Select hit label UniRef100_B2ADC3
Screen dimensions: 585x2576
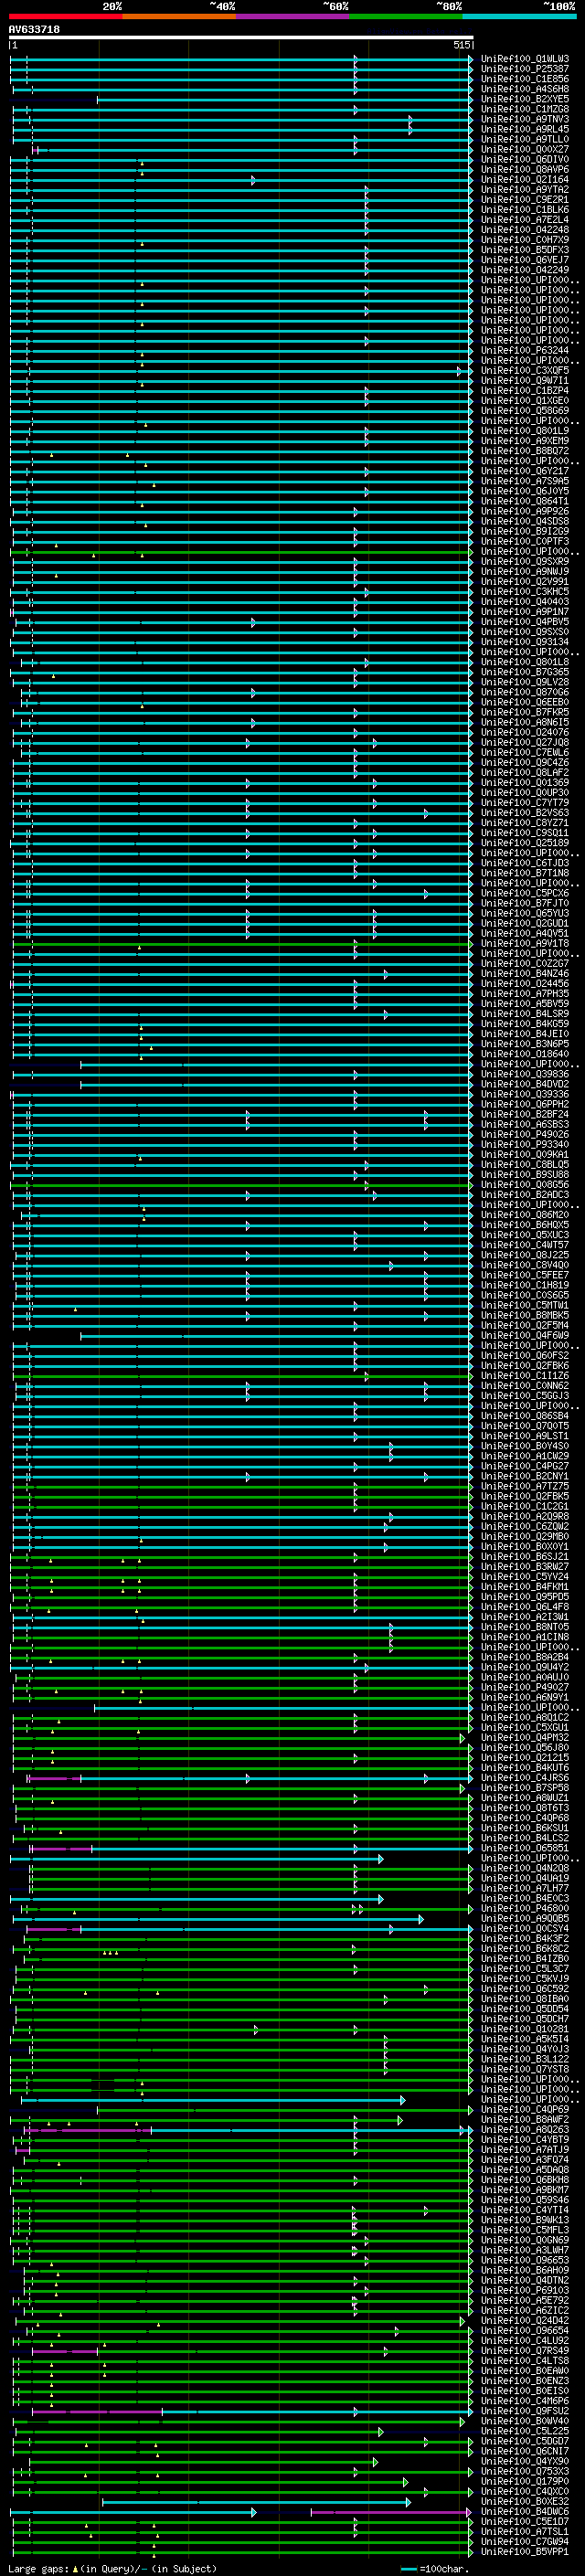[x=525, y=1195]
